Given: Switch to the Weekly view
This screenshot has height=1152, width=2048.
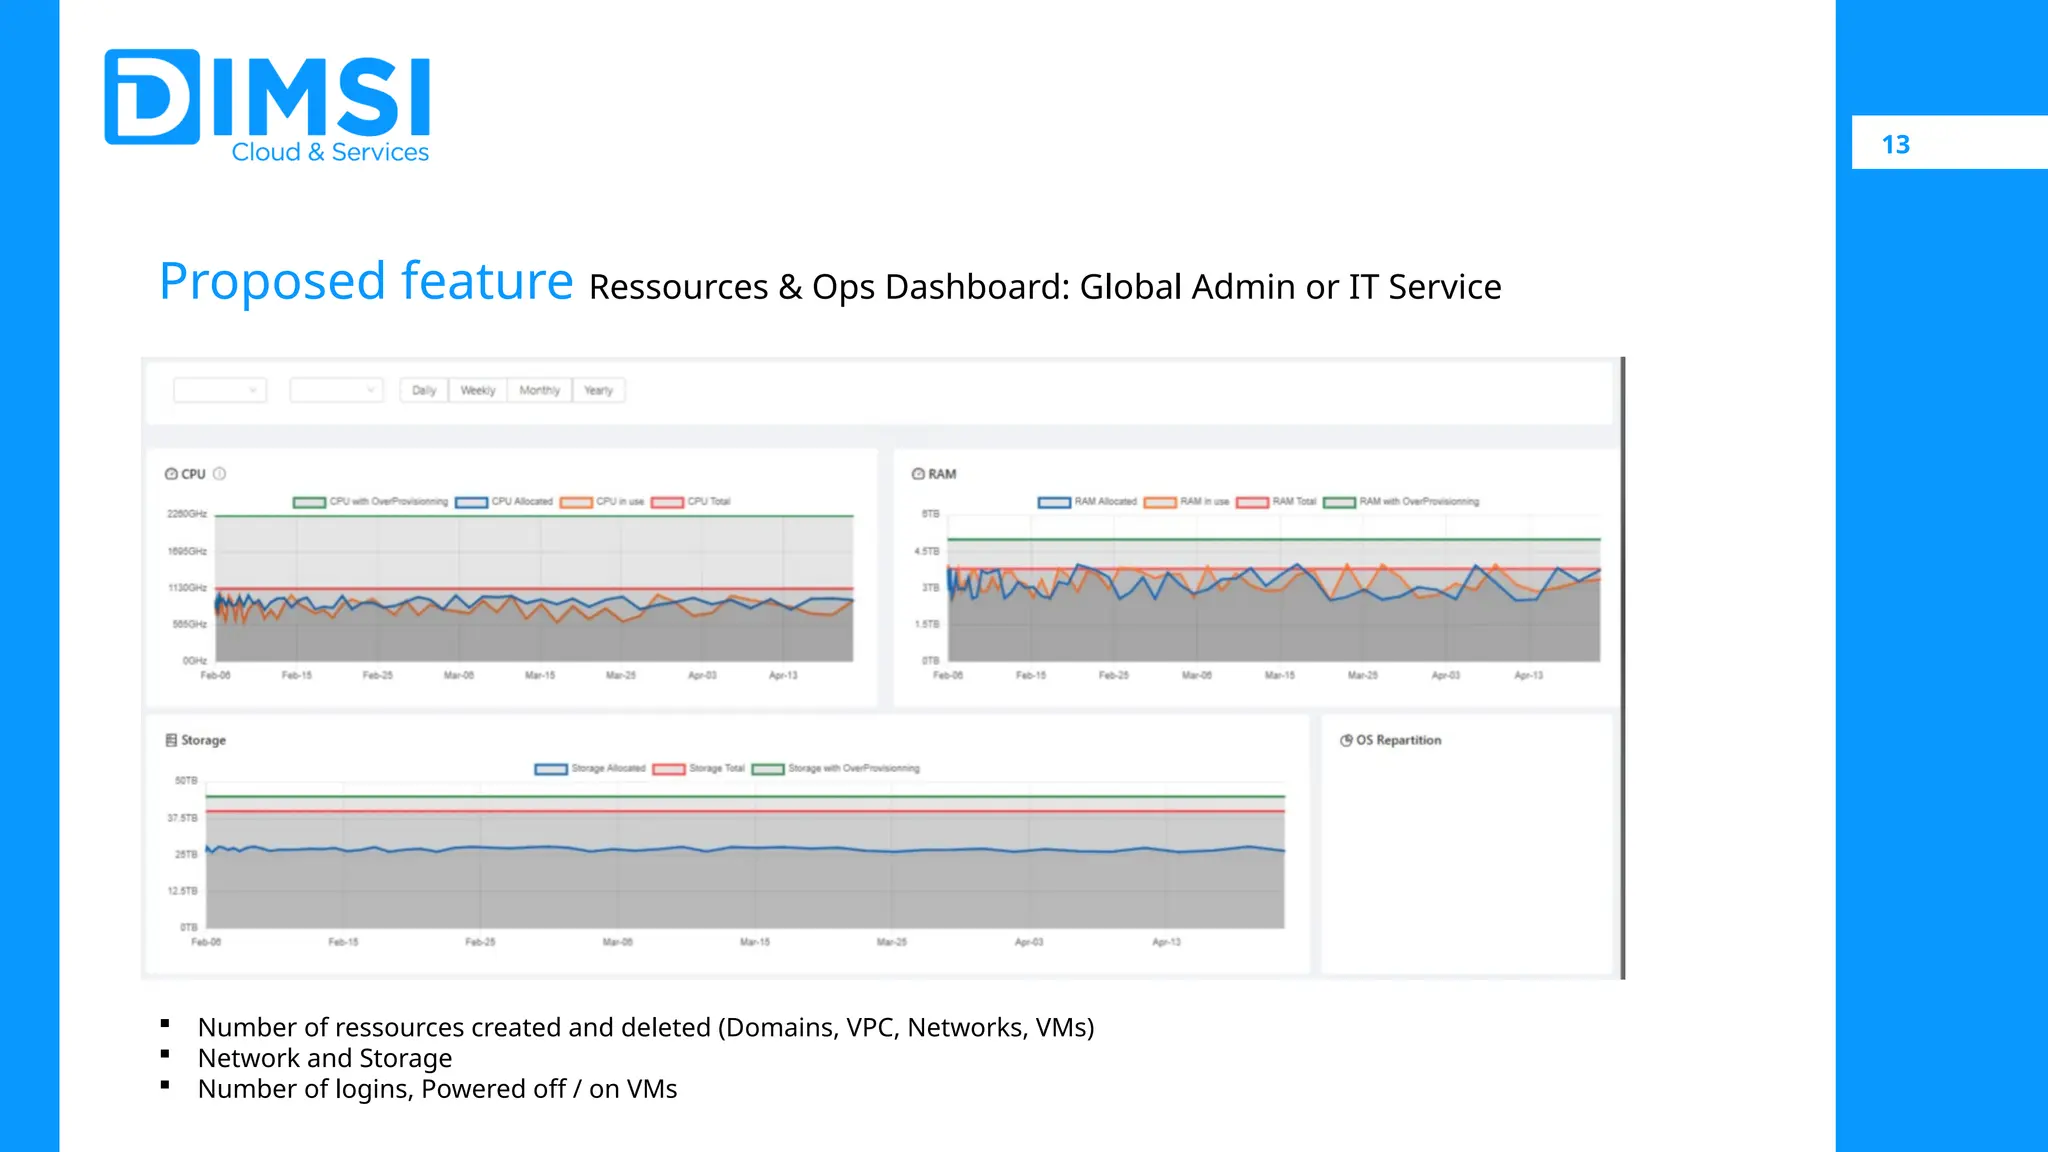Looking at the screenshot, I should (x=478, y=390).
